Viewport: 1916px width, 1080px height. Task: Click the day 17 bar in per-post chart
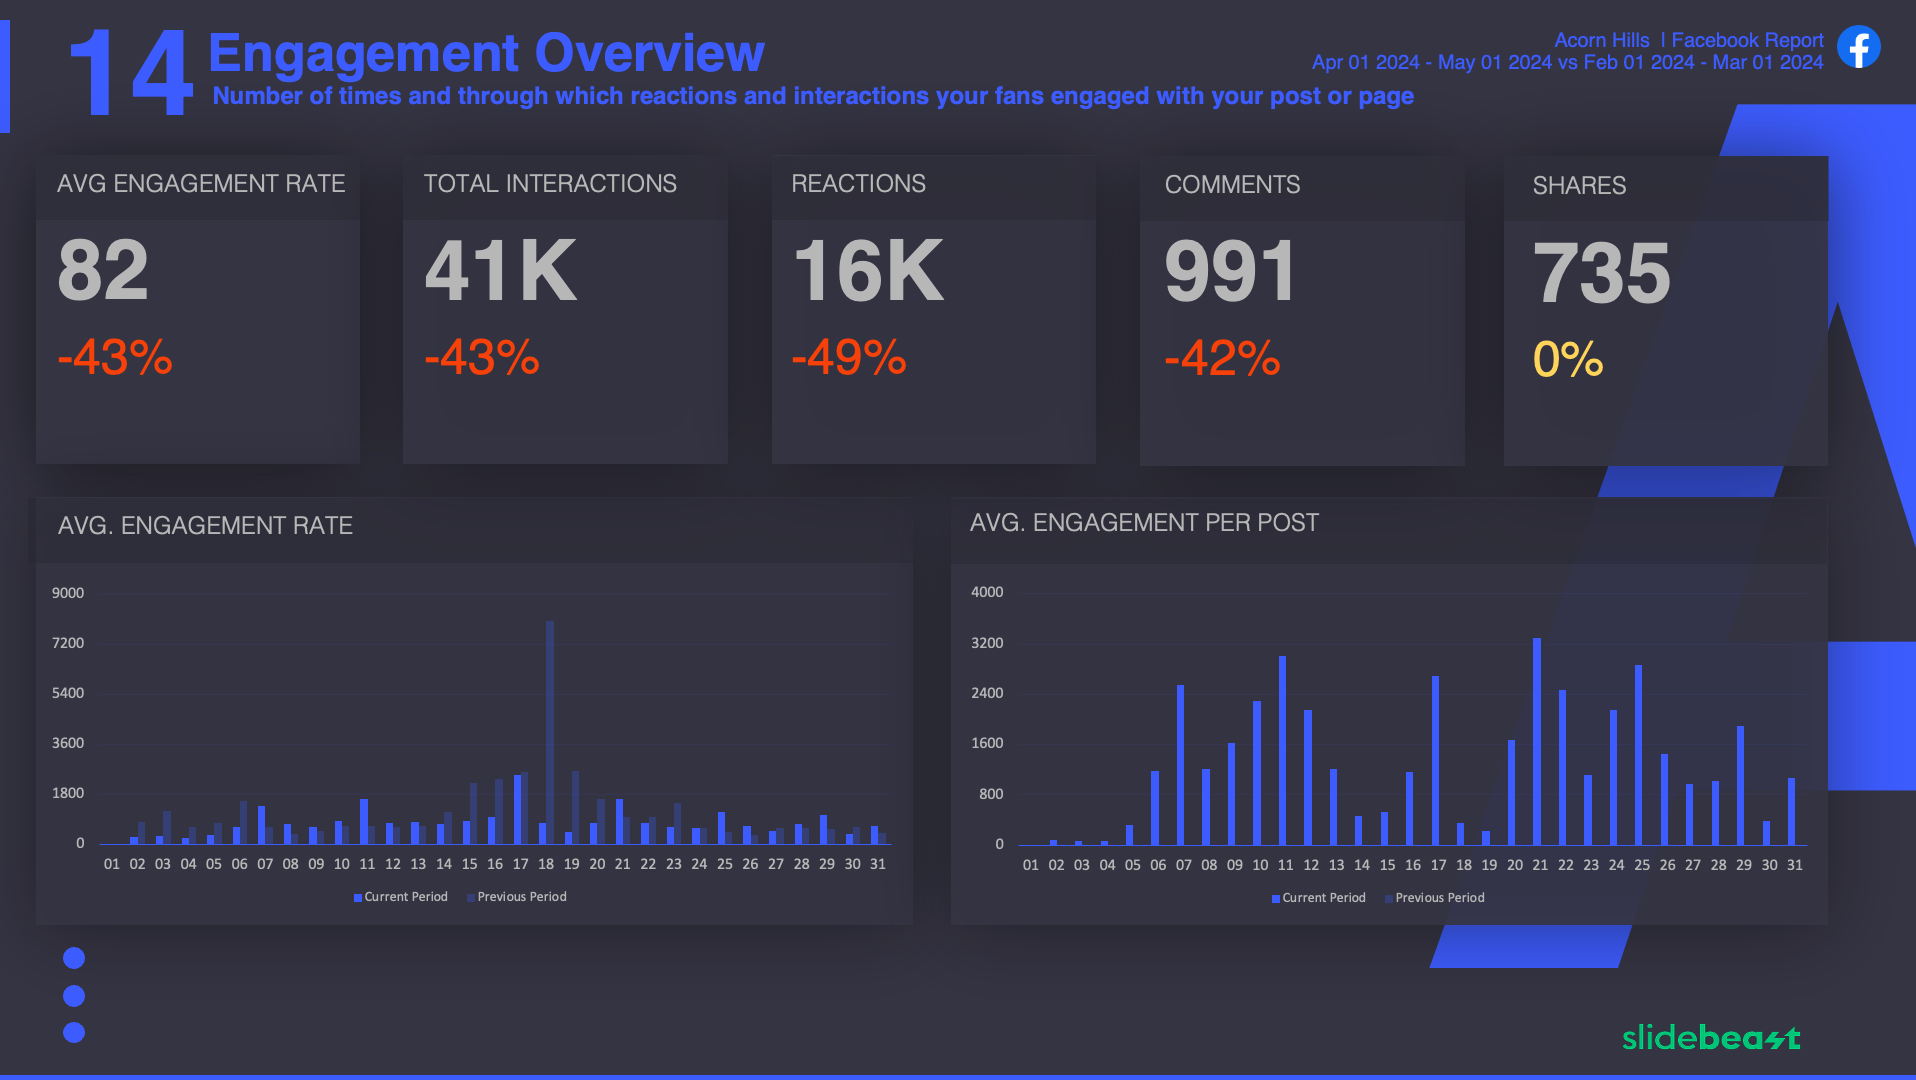[x=1435, y=760]
